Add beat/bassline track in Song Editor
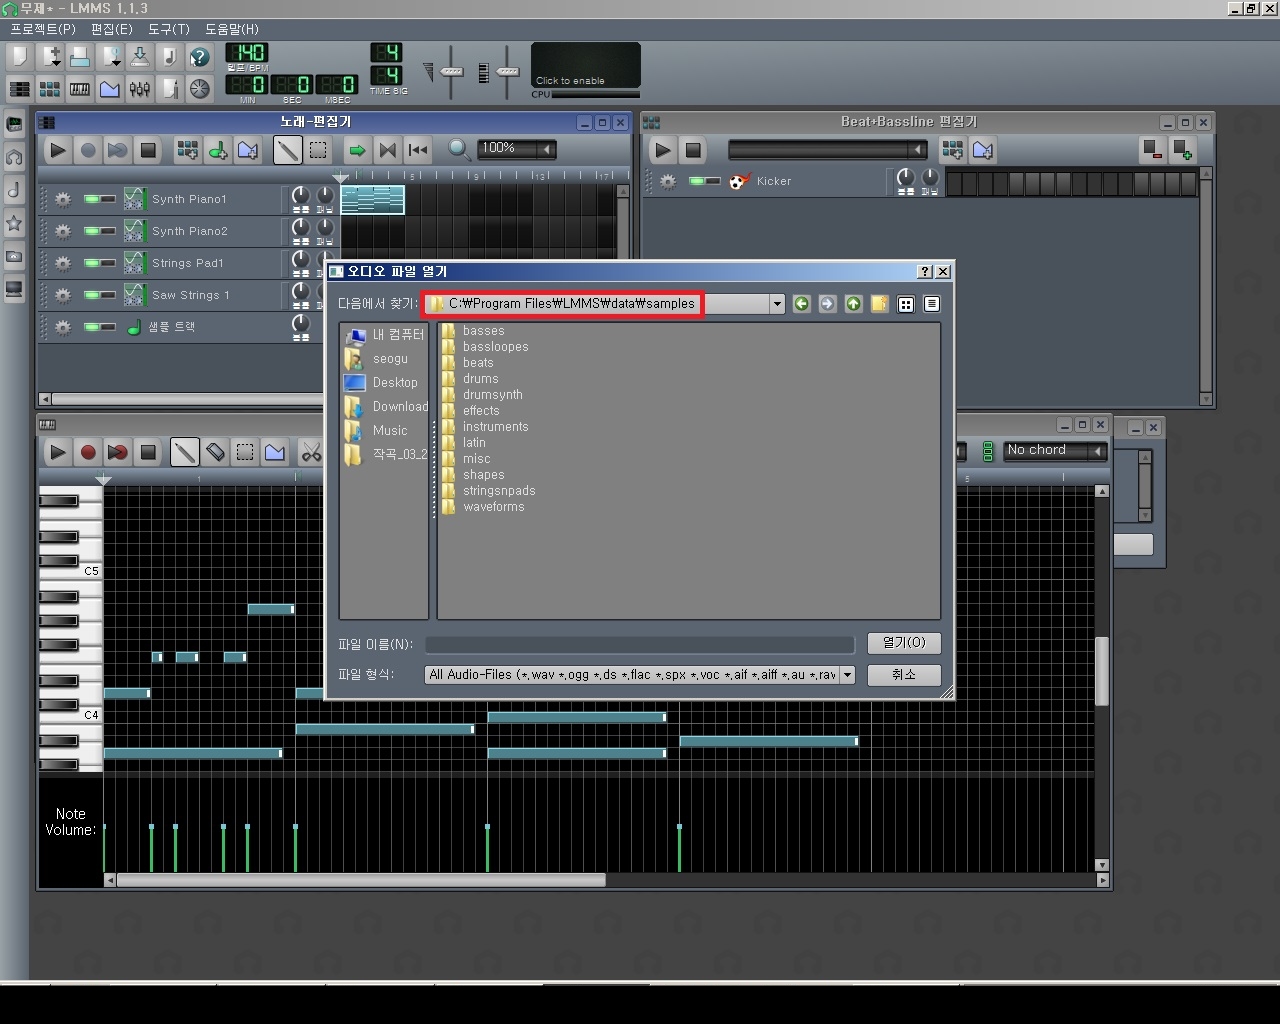The image size is (1280, 1024). [x=187, y=150]
